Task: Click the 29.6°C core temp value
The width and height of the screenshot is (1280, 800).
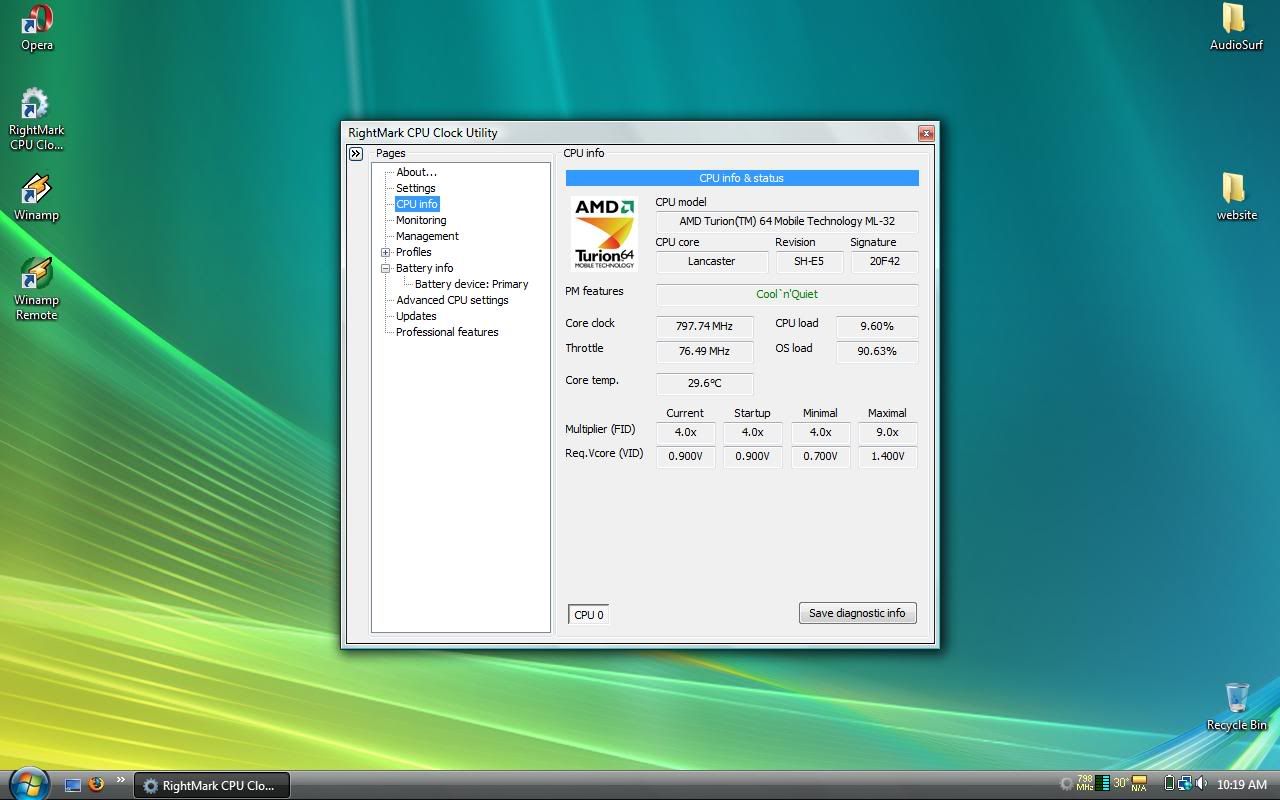Action: tap(704, 383)
